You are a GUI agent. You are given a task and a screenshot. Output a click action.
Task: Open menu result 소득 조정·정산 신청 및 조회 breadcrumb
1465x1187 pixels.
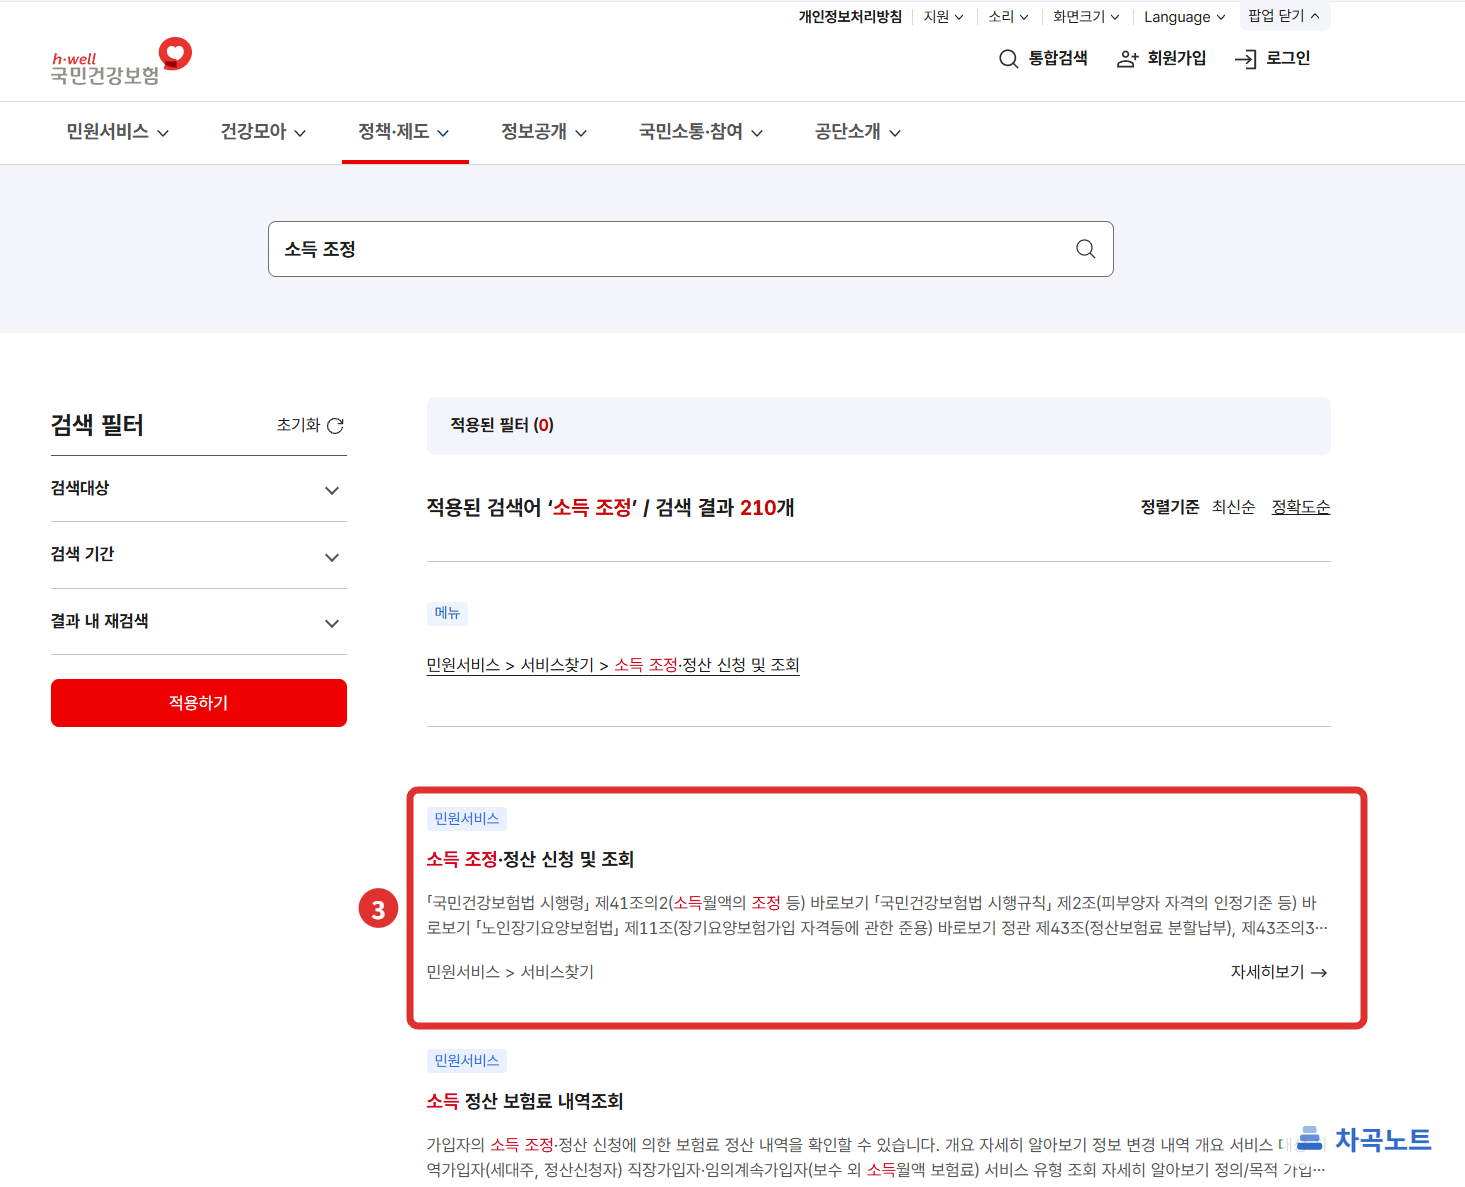tap(613, 665)
